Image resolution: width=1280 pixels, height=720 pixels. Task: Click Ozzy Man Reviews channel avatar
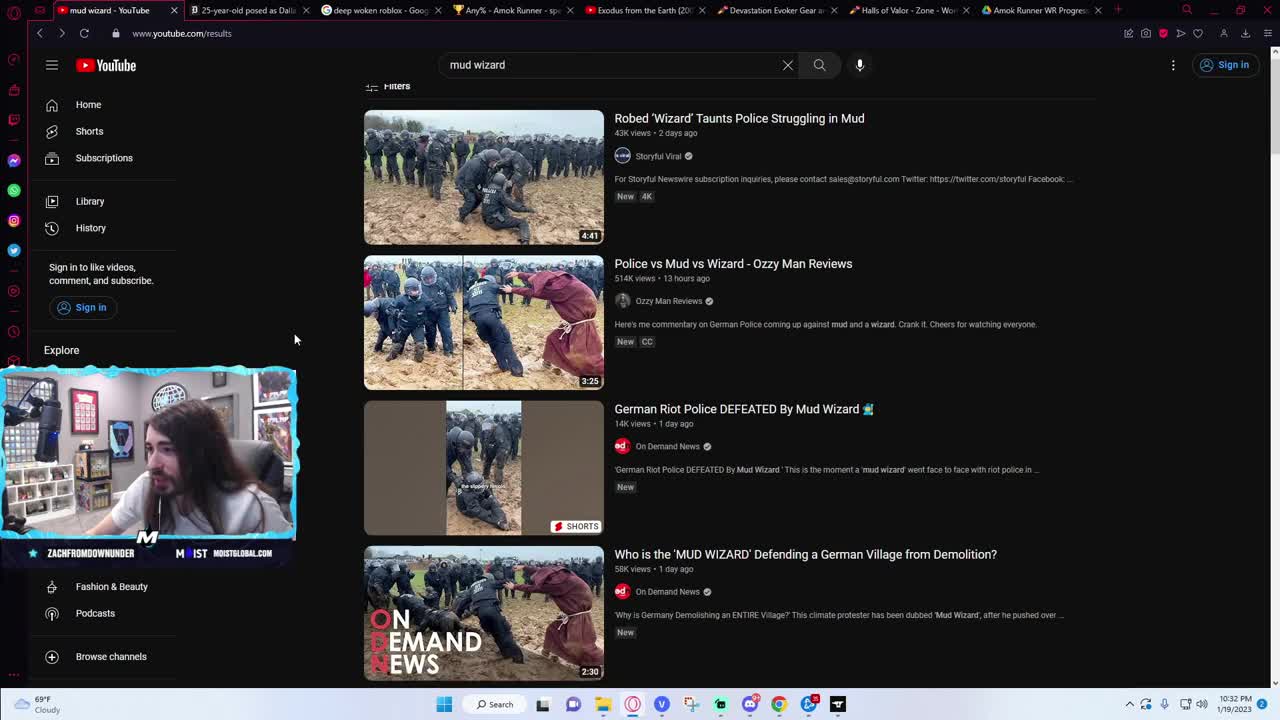(622, 301)
